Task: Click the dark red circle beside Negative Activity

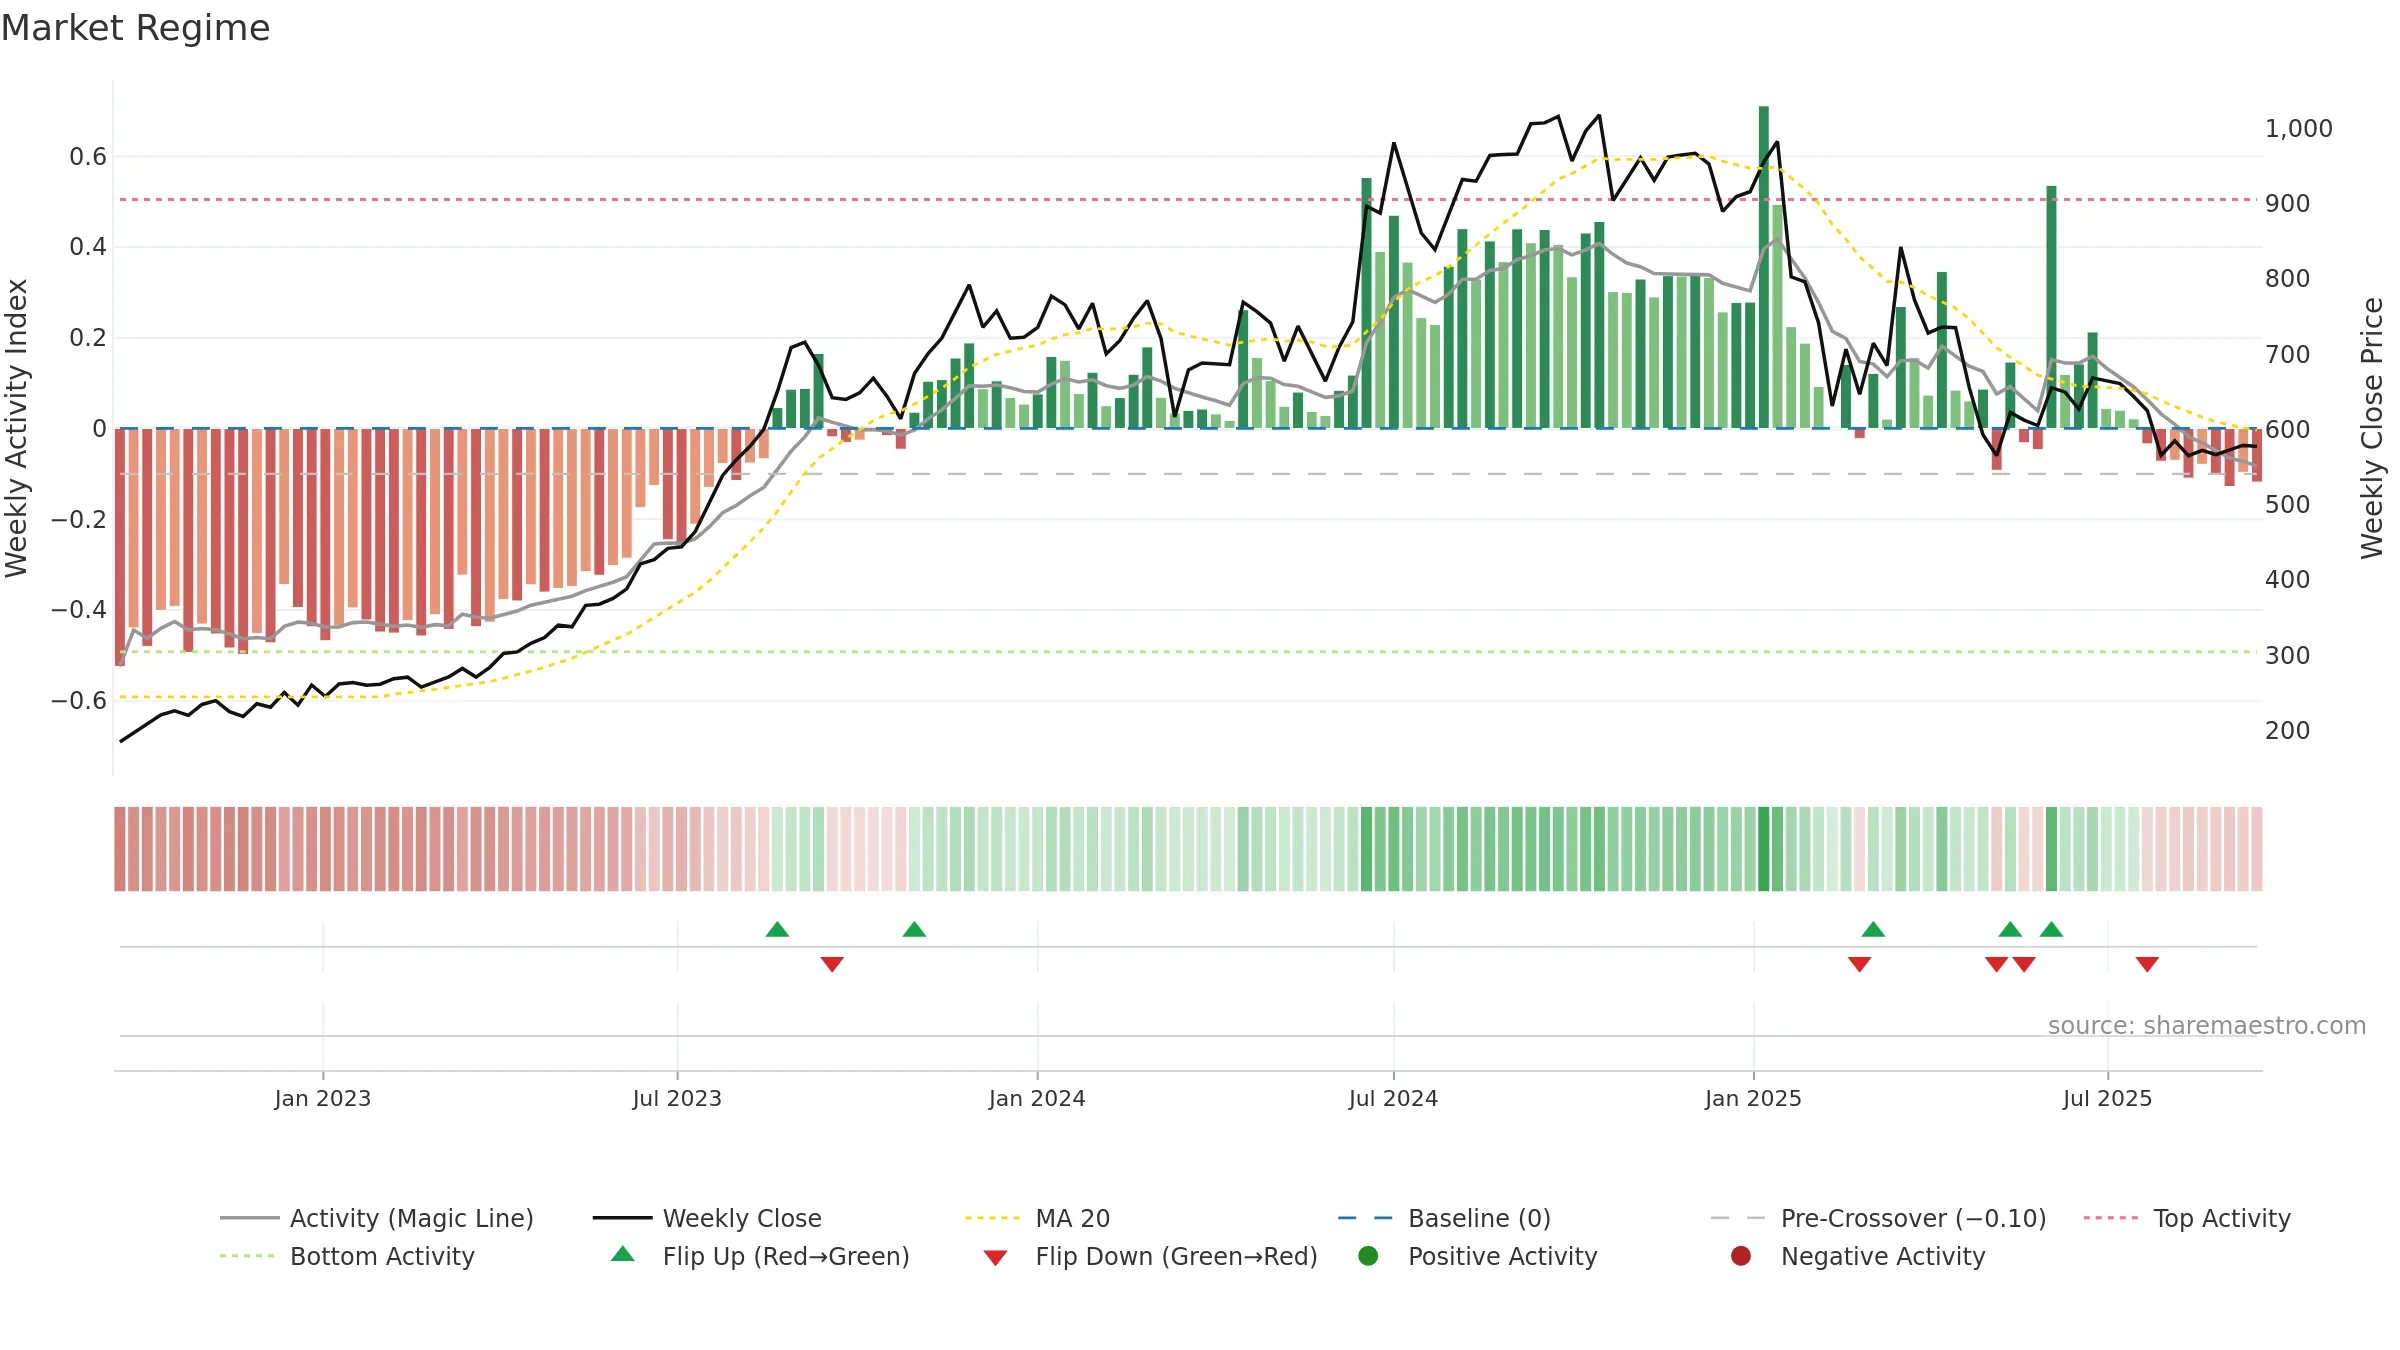Action: coord(1741,1256)
